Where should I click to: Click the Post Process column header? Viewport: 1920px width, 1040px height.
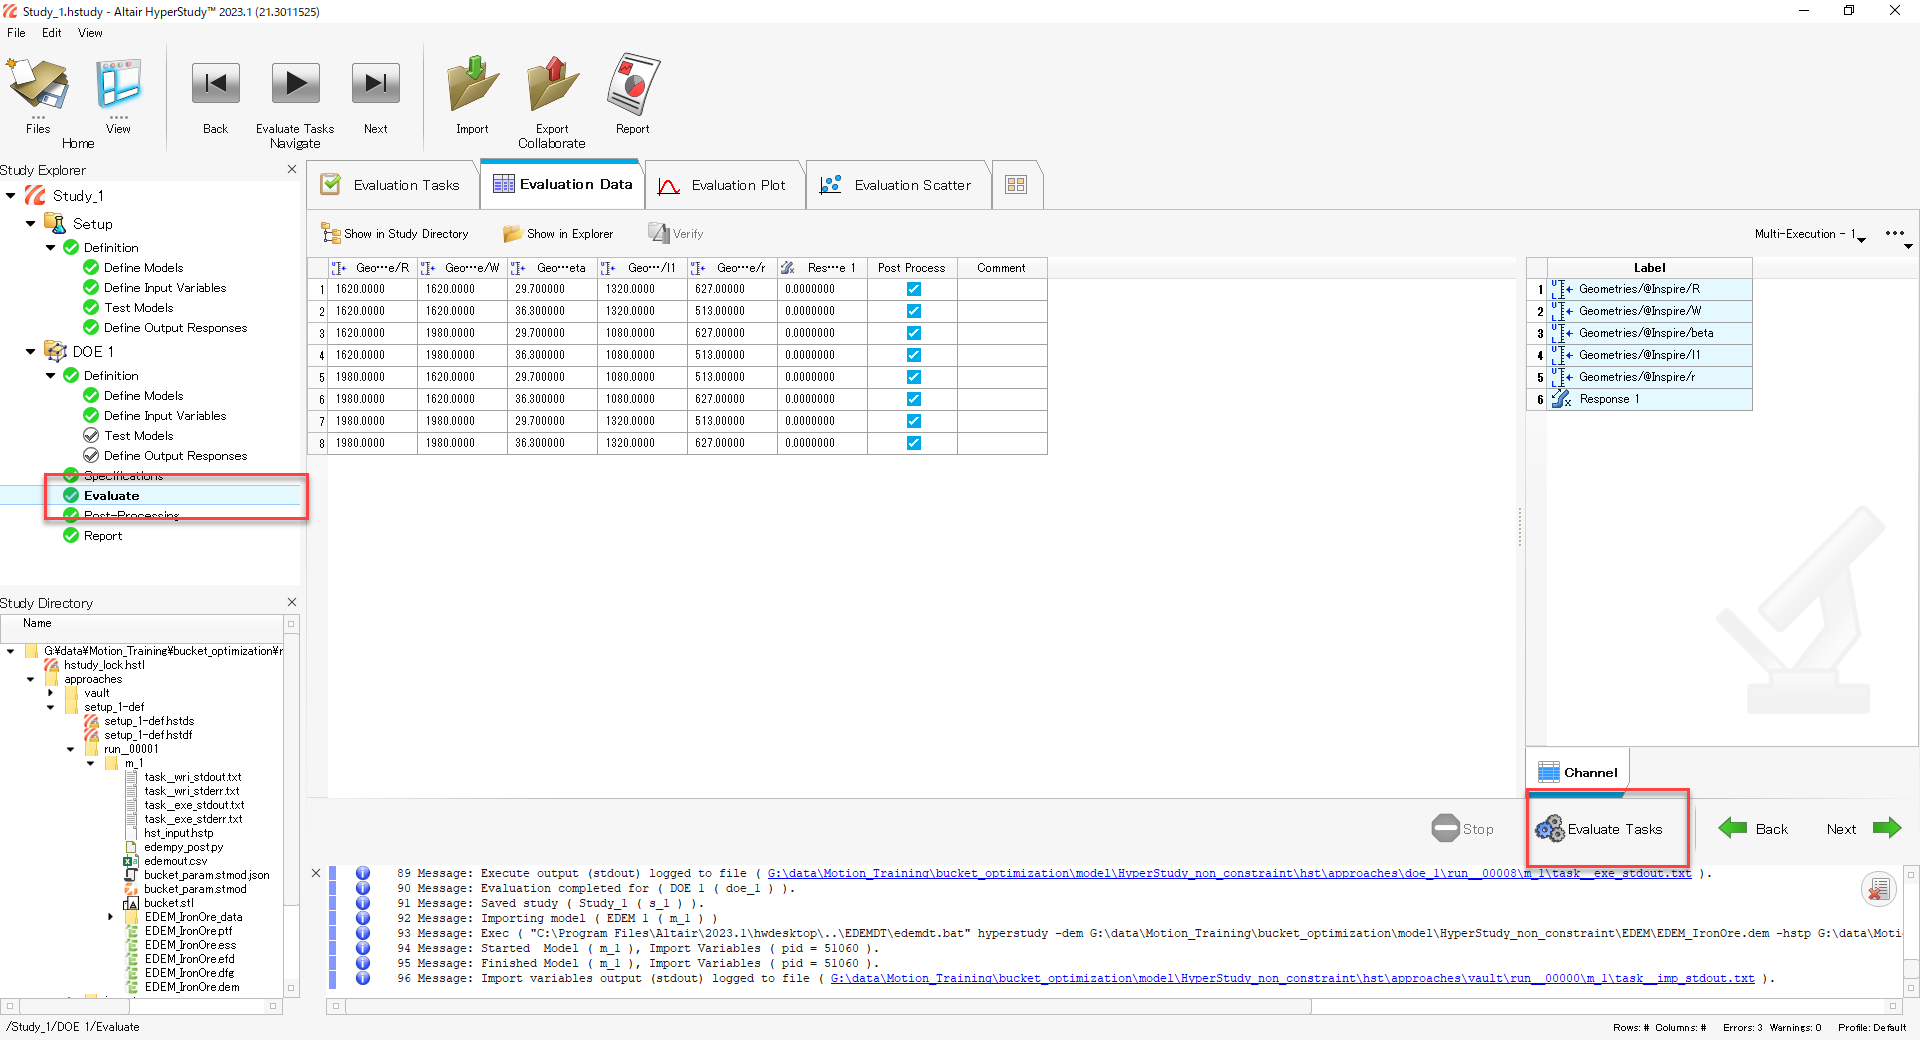coord(912,268)
